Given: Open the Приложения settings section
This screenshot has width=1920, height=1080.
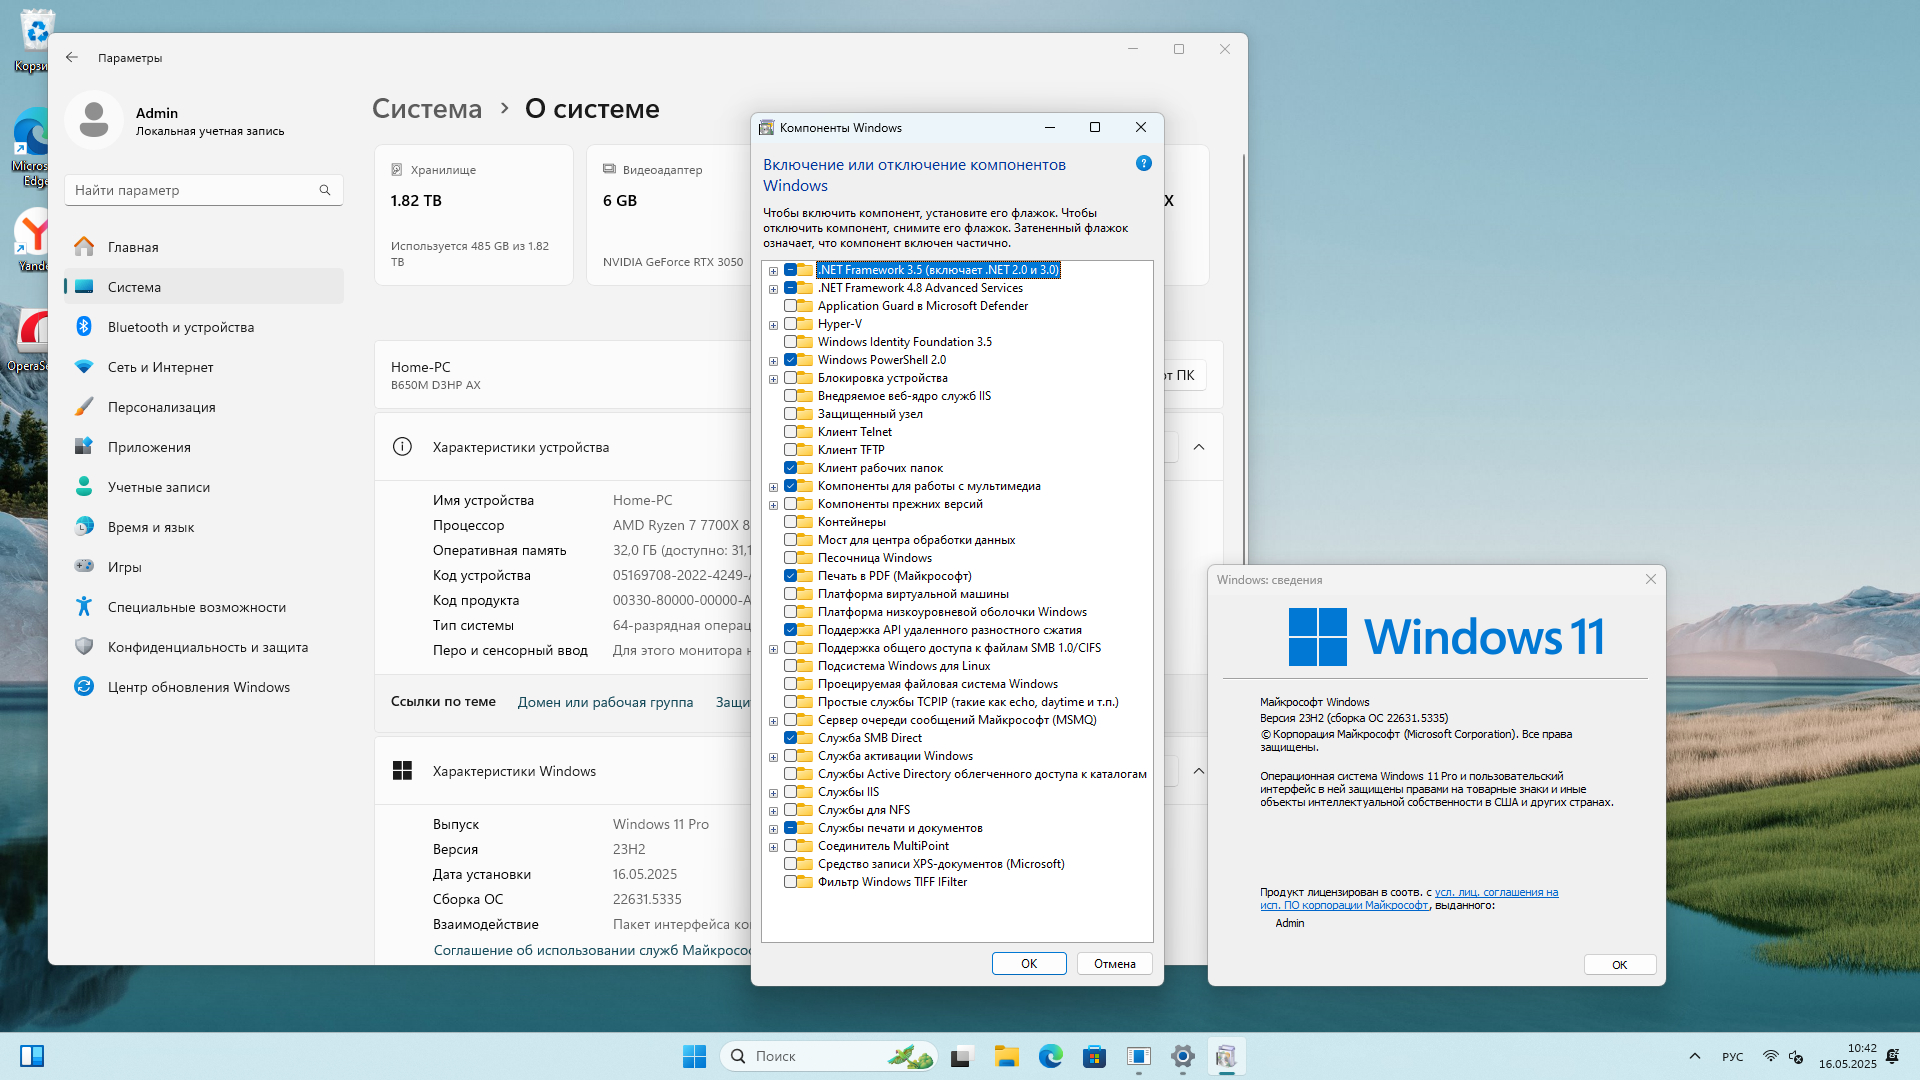Looking at the screenshot, I should point(149,447).
